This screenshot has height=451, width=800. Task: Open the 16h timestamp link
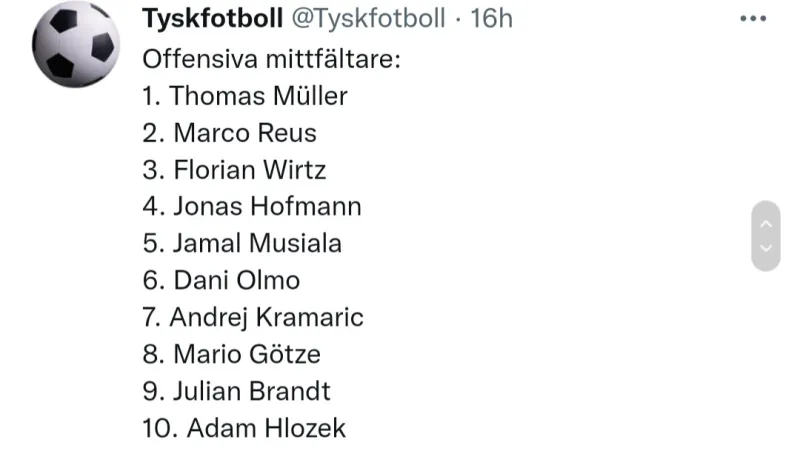pyautogui.click(x=491, y=19)
